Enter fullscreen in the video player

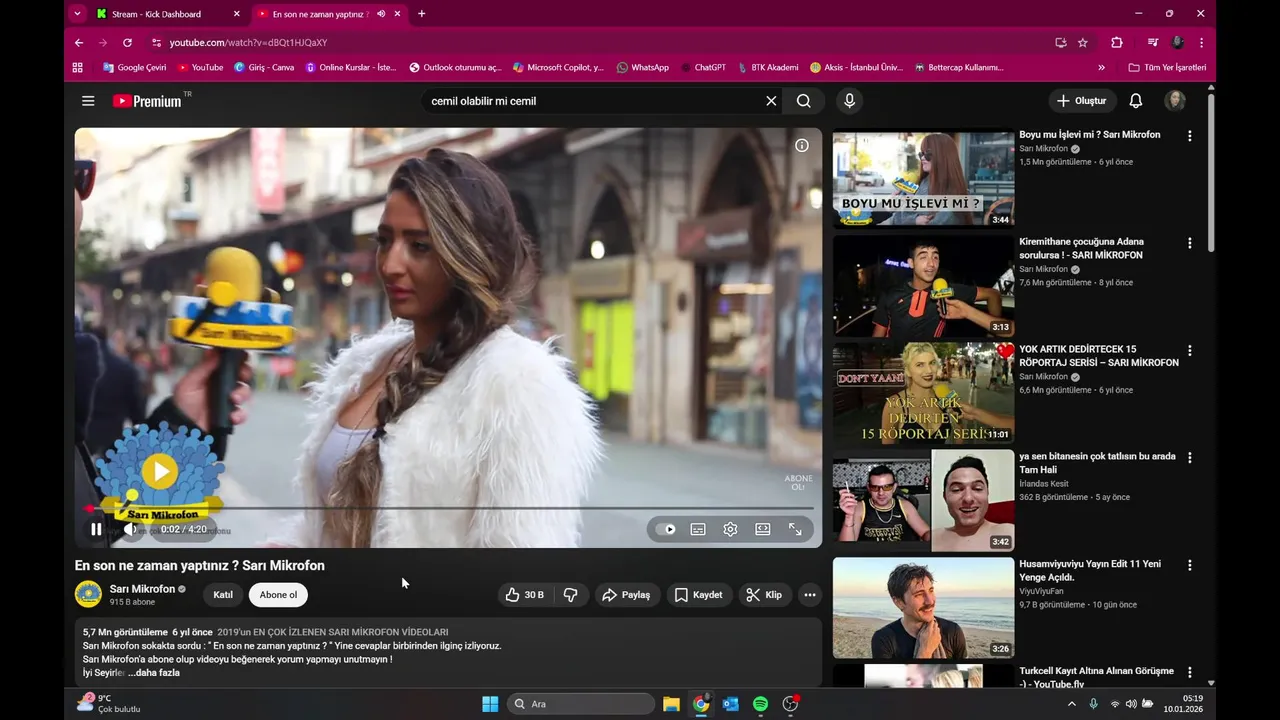(795, 529)
